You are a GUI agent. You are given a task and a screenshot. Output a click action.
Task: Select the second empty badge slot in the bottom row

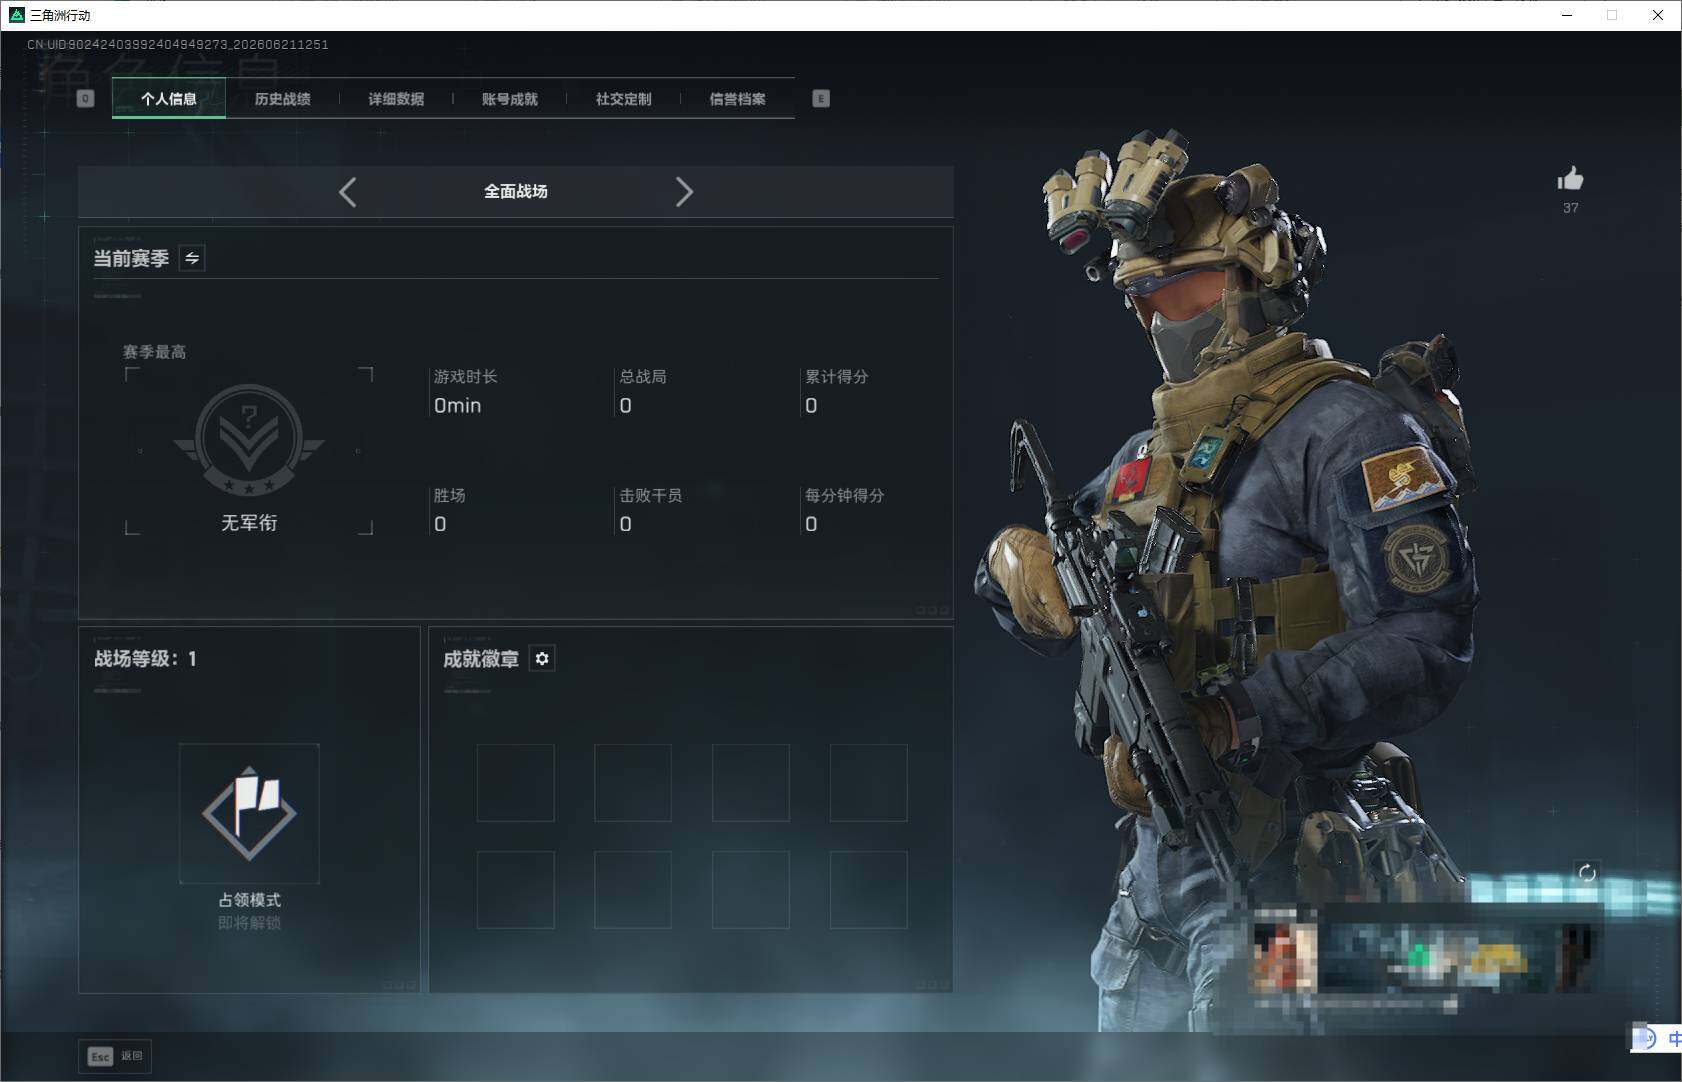click(x=633, y=890)
